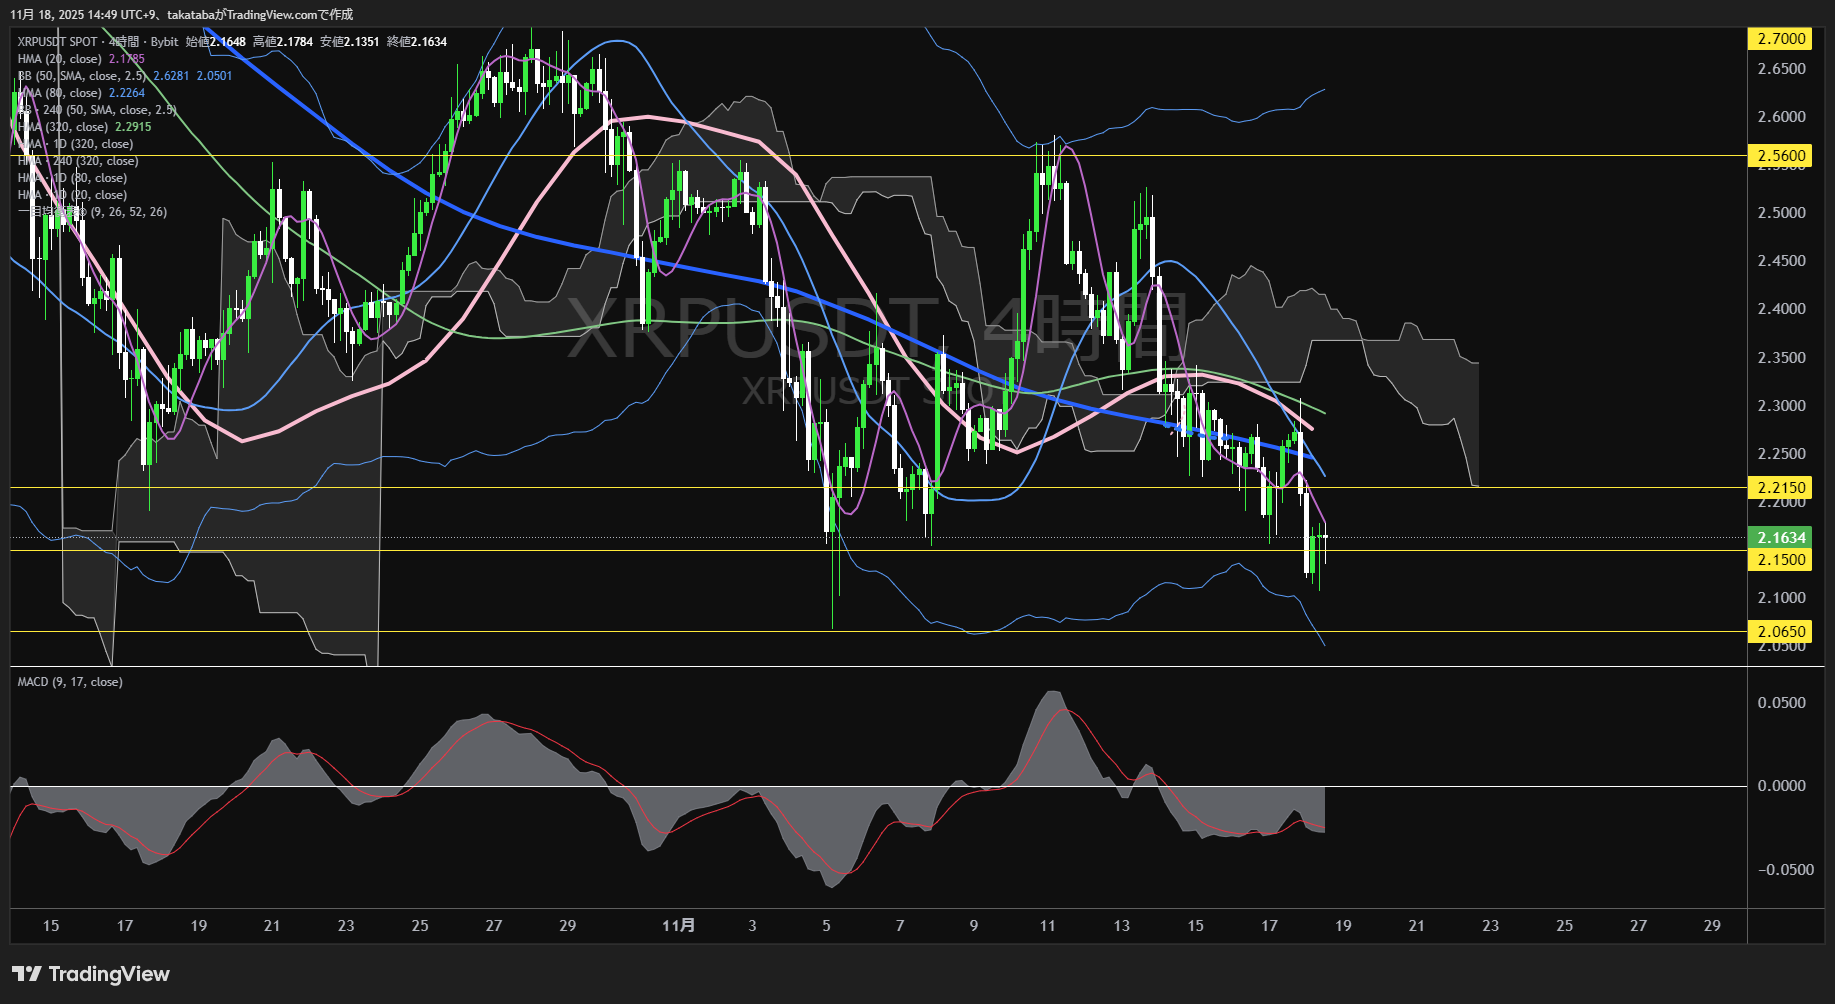This screenshot has height=1004, width=1835.
Task: Click the 11月 month marker on time axis
Action: [678, 926]
